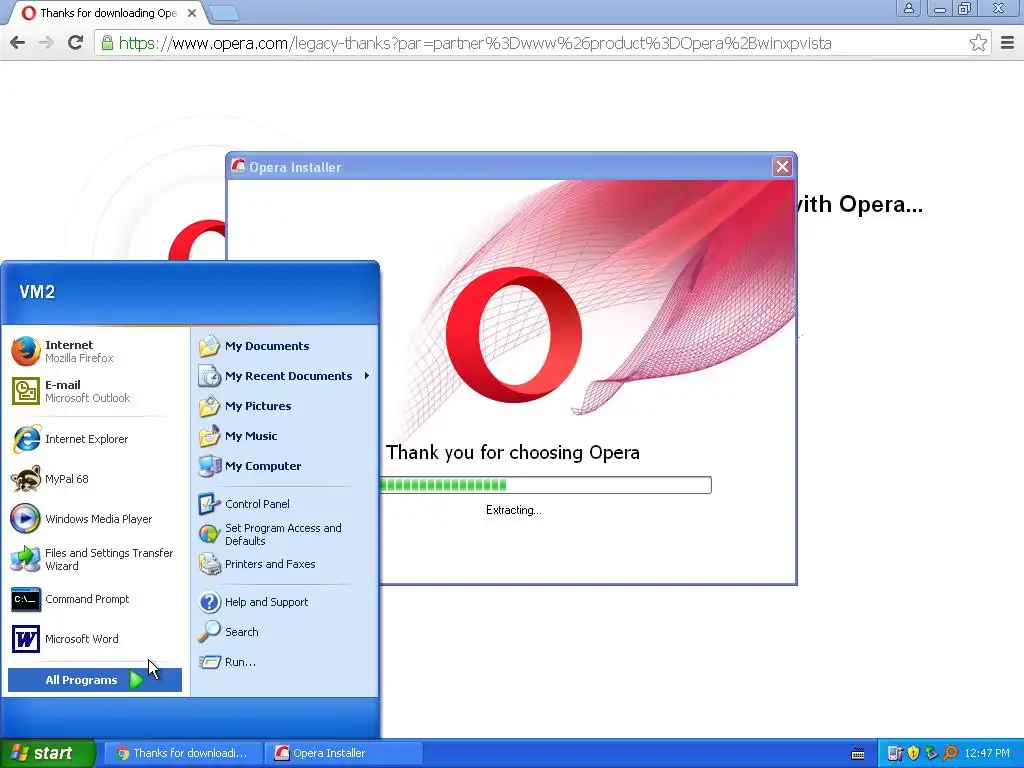Open the Chrome user profile button
1024x768 pixels.
(908, 8)
